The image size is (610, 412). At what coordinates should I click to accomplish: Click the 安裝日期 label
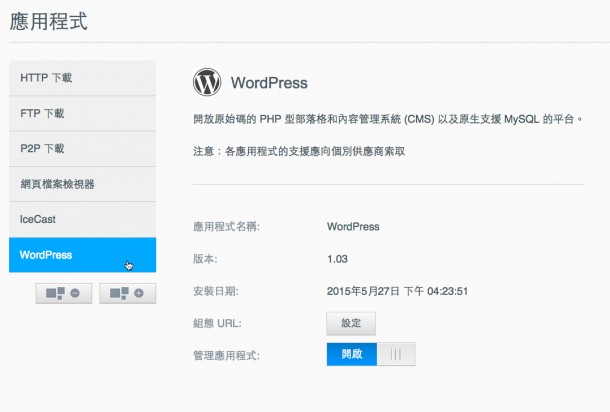[x=216, y=291]
